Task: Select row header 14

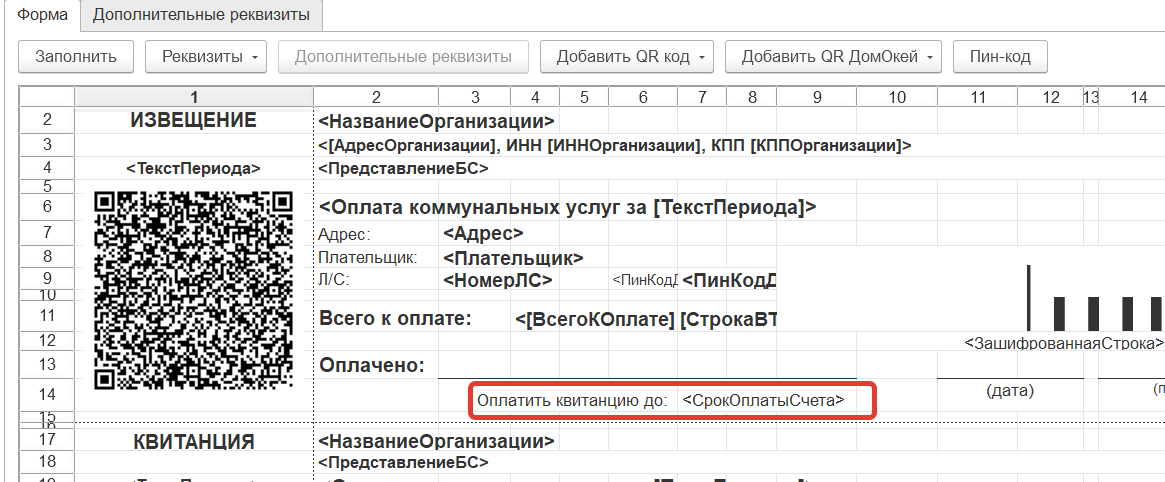Action: 46,394
